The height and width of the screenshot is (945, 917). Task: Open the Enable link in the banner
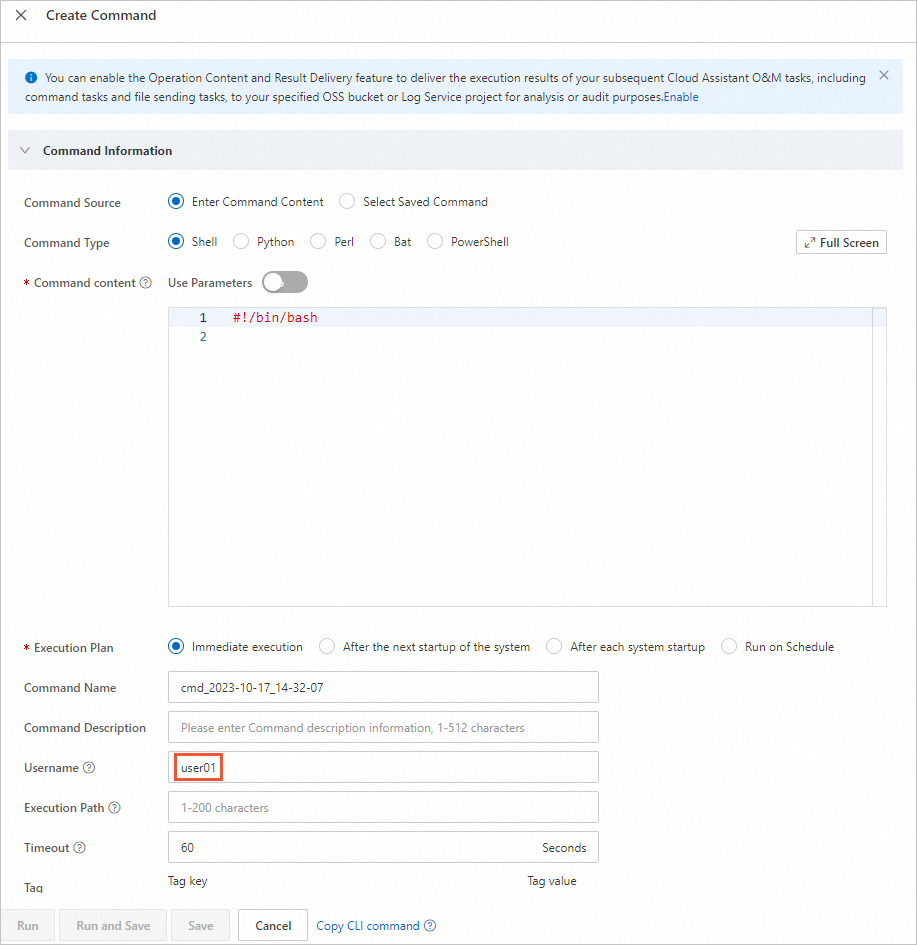681,97
